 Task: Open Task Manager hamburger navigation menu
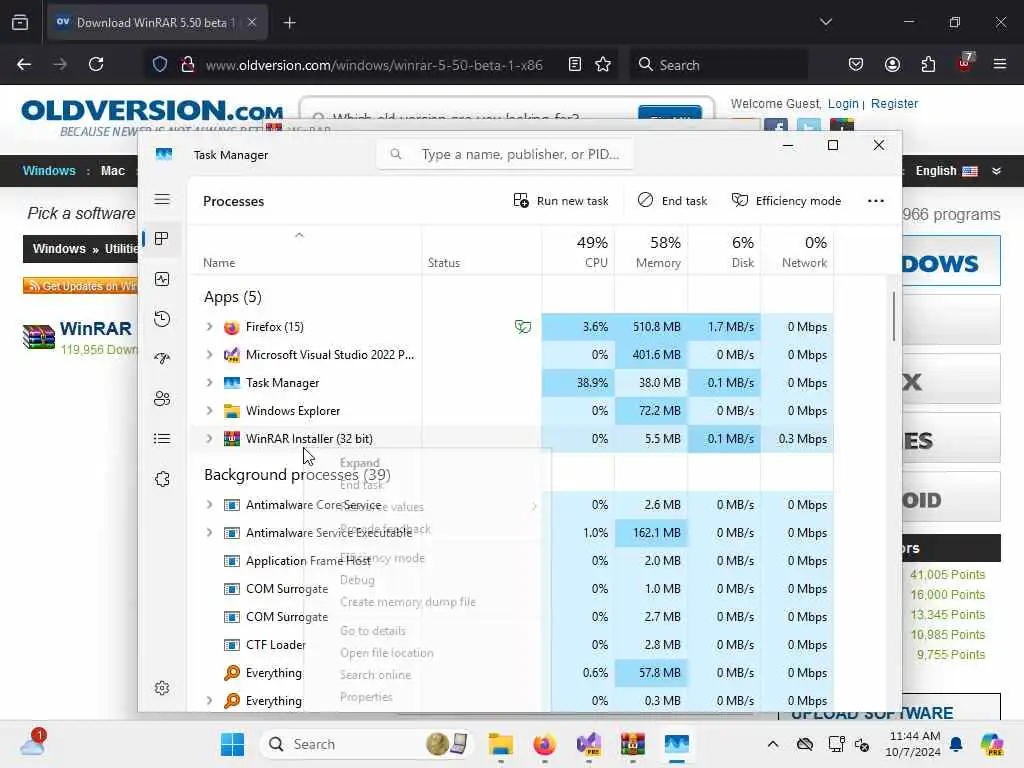pyautogui.click(x=162, y=199)
